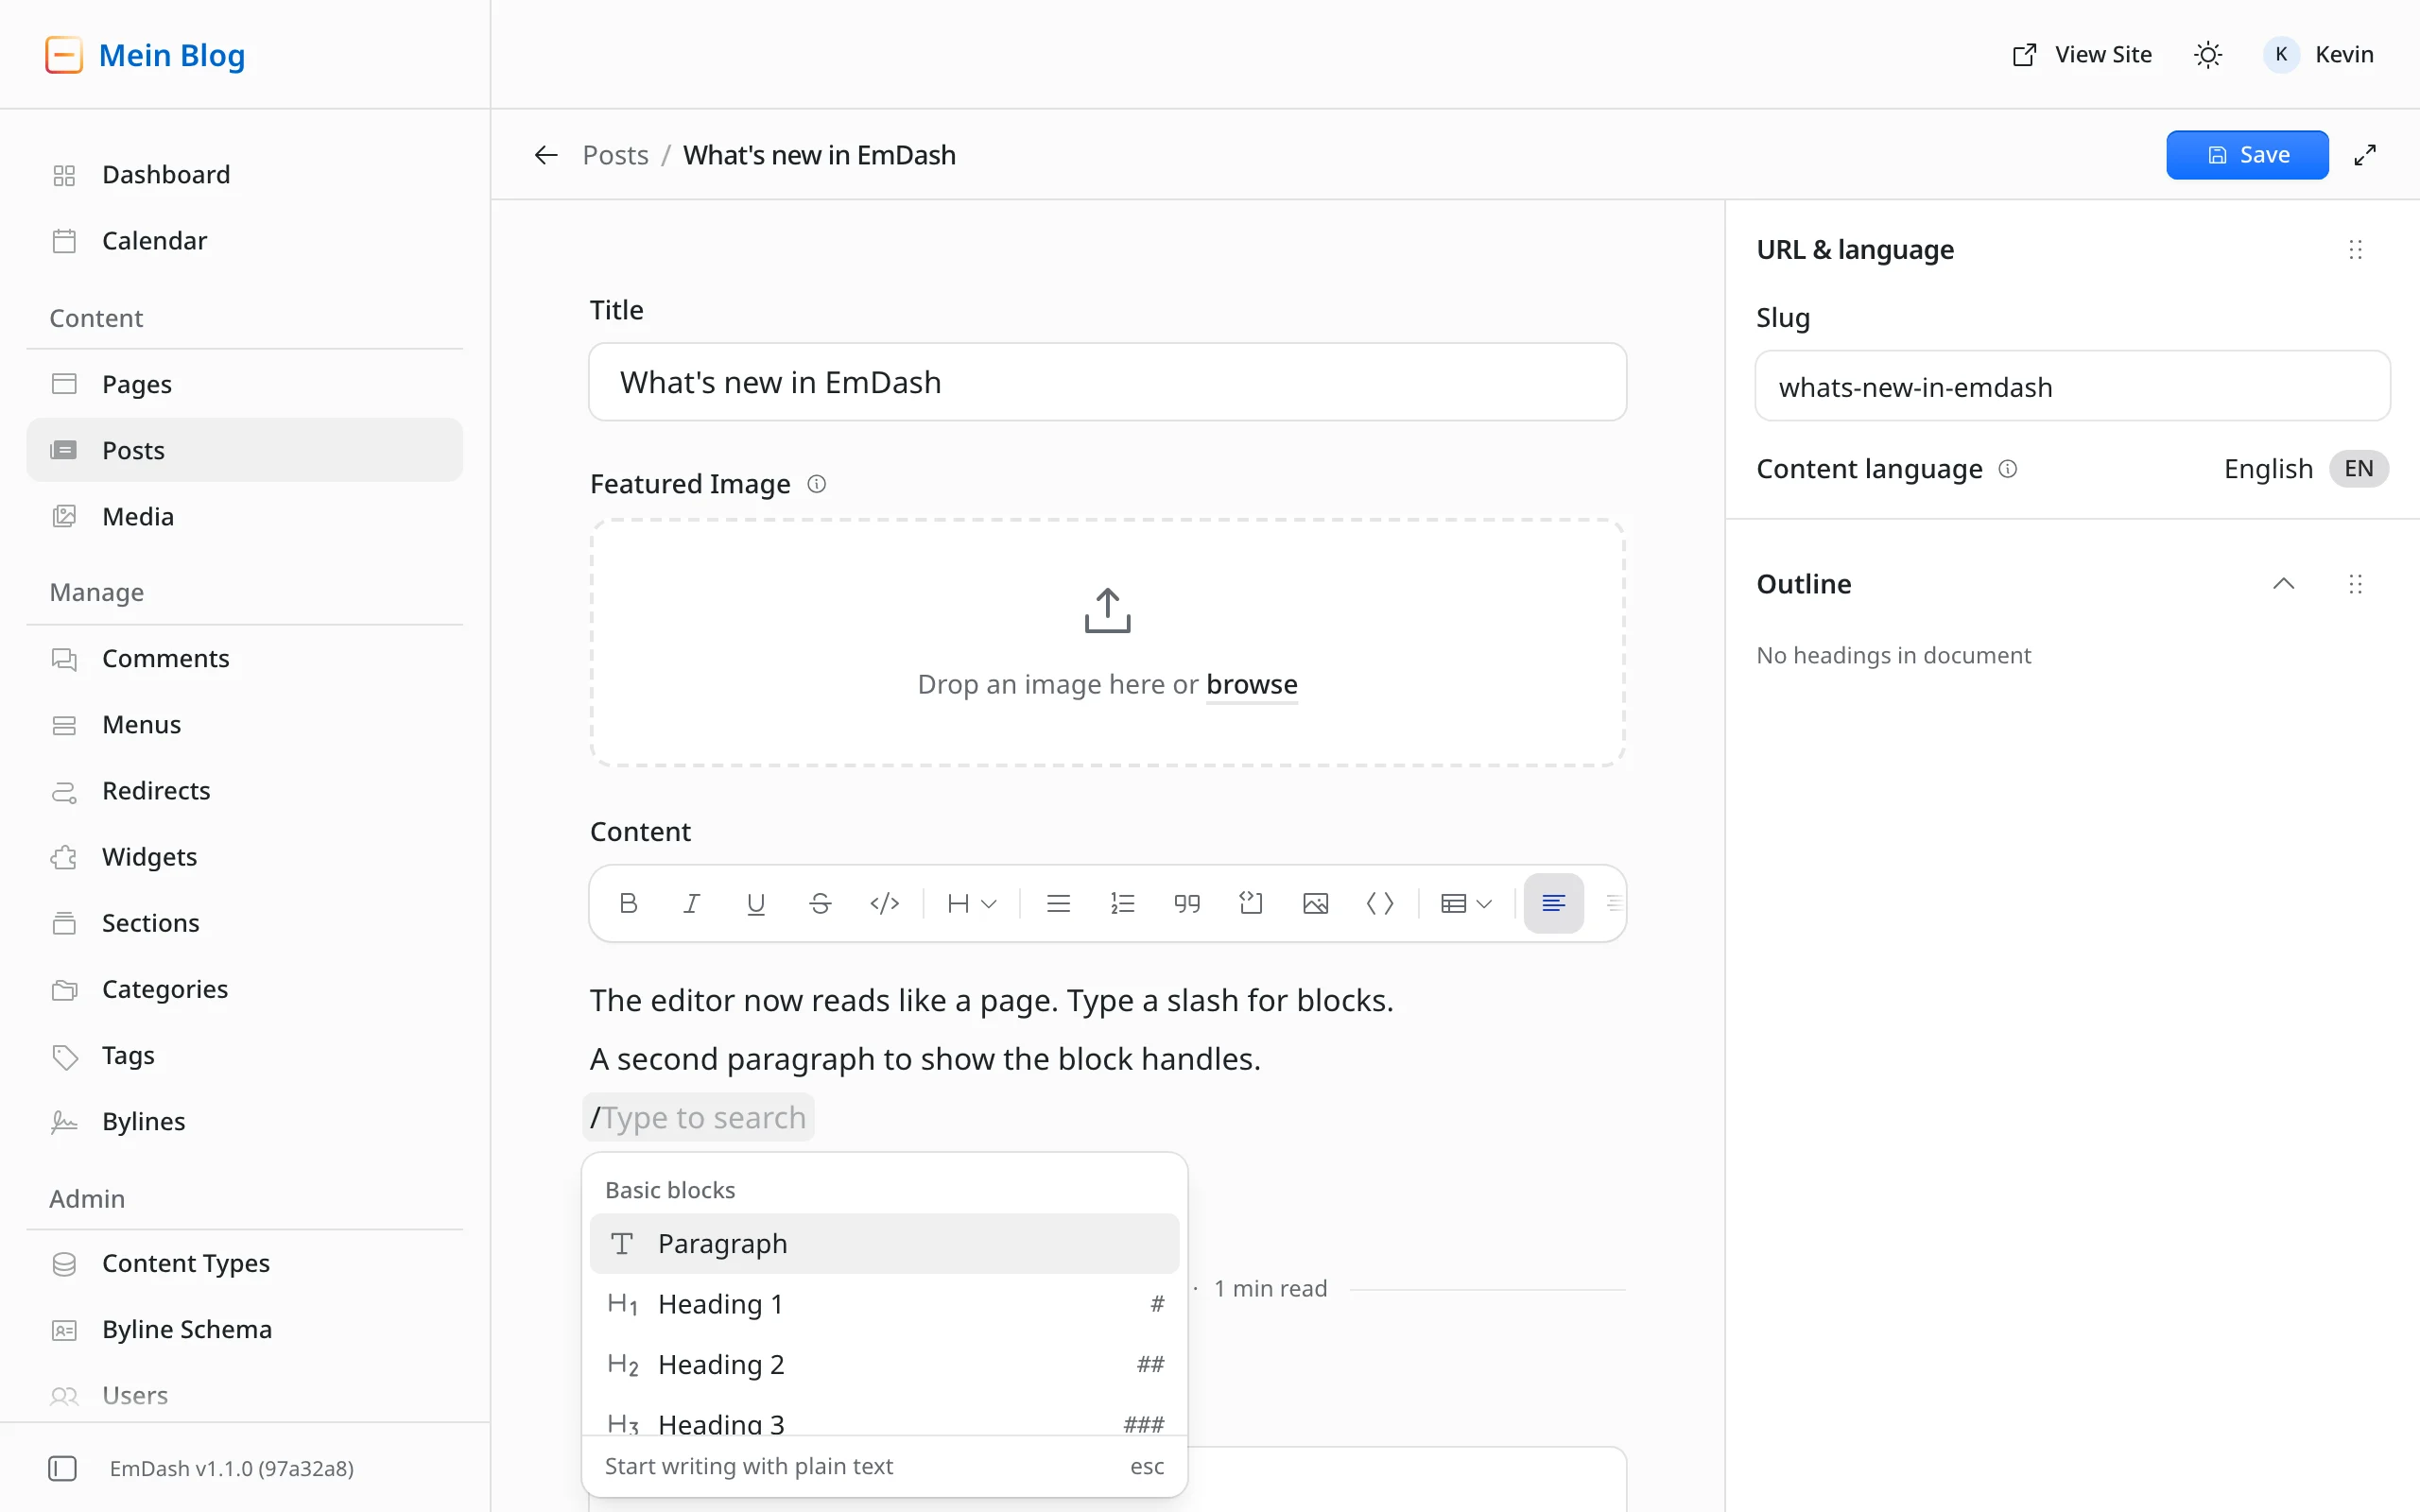Collapse the Outline panel
The image size is (2420, 1512).
coord(2283,583)
